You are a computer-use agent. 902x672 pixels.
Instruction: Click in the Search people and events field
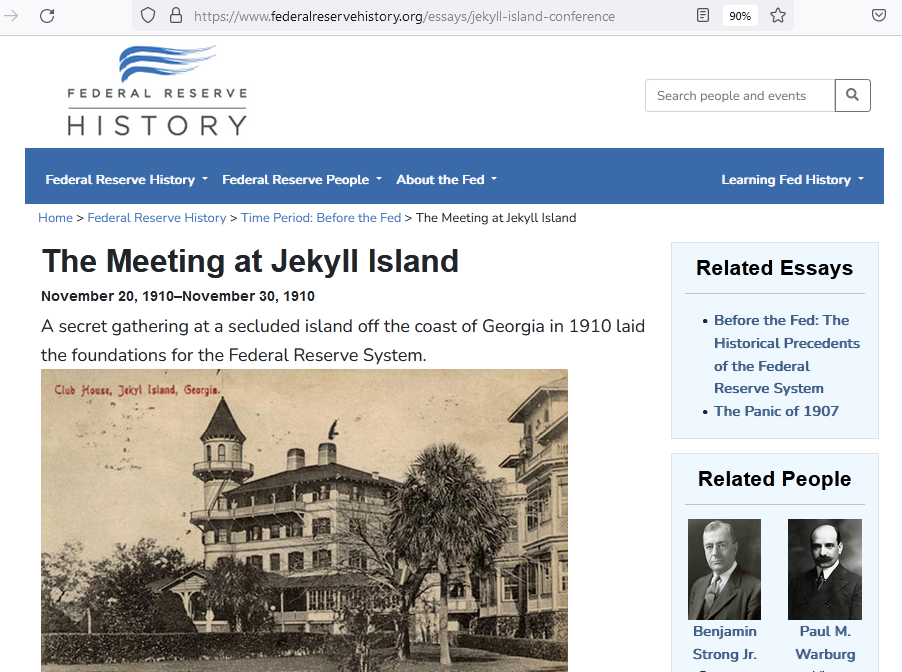tap(740, 96)
